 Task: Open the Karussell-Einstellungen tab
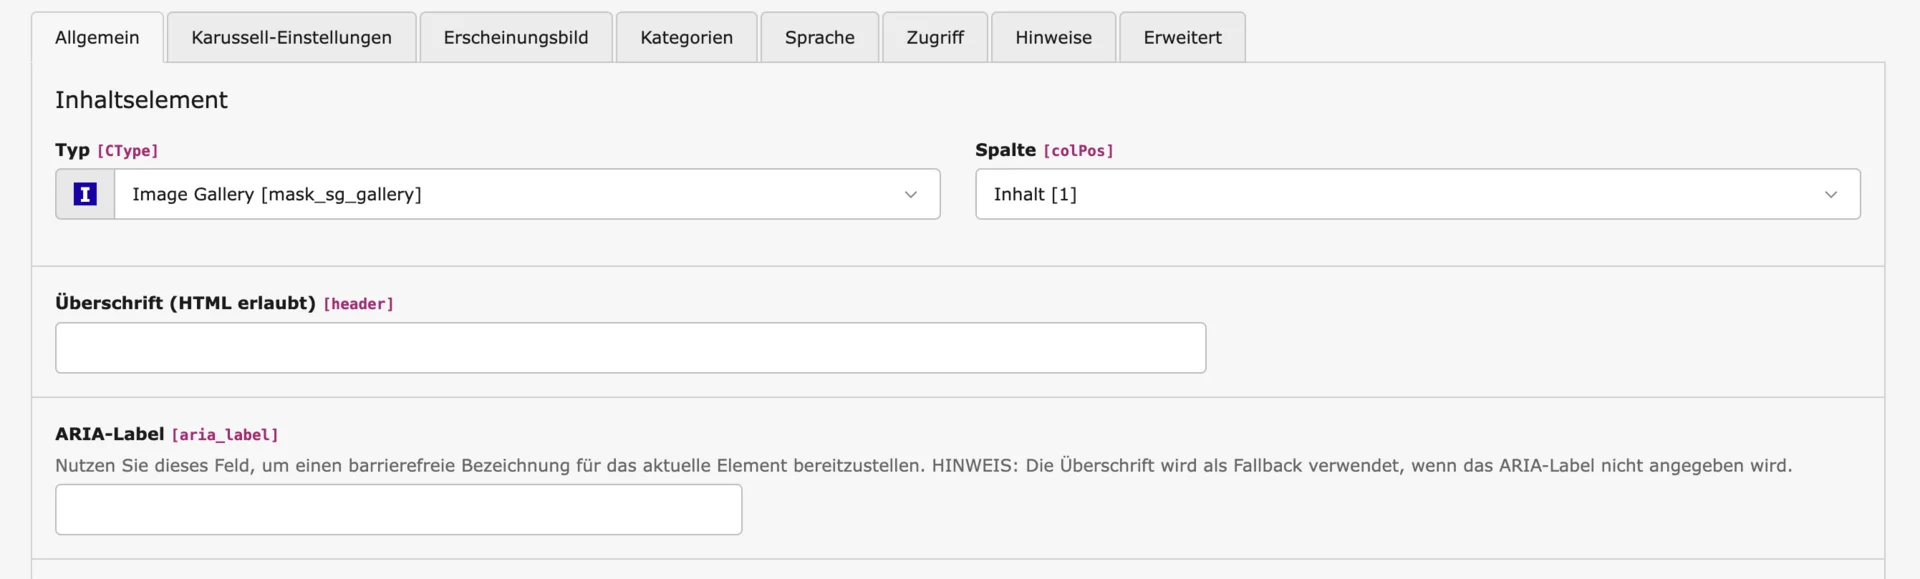[291, 38]
